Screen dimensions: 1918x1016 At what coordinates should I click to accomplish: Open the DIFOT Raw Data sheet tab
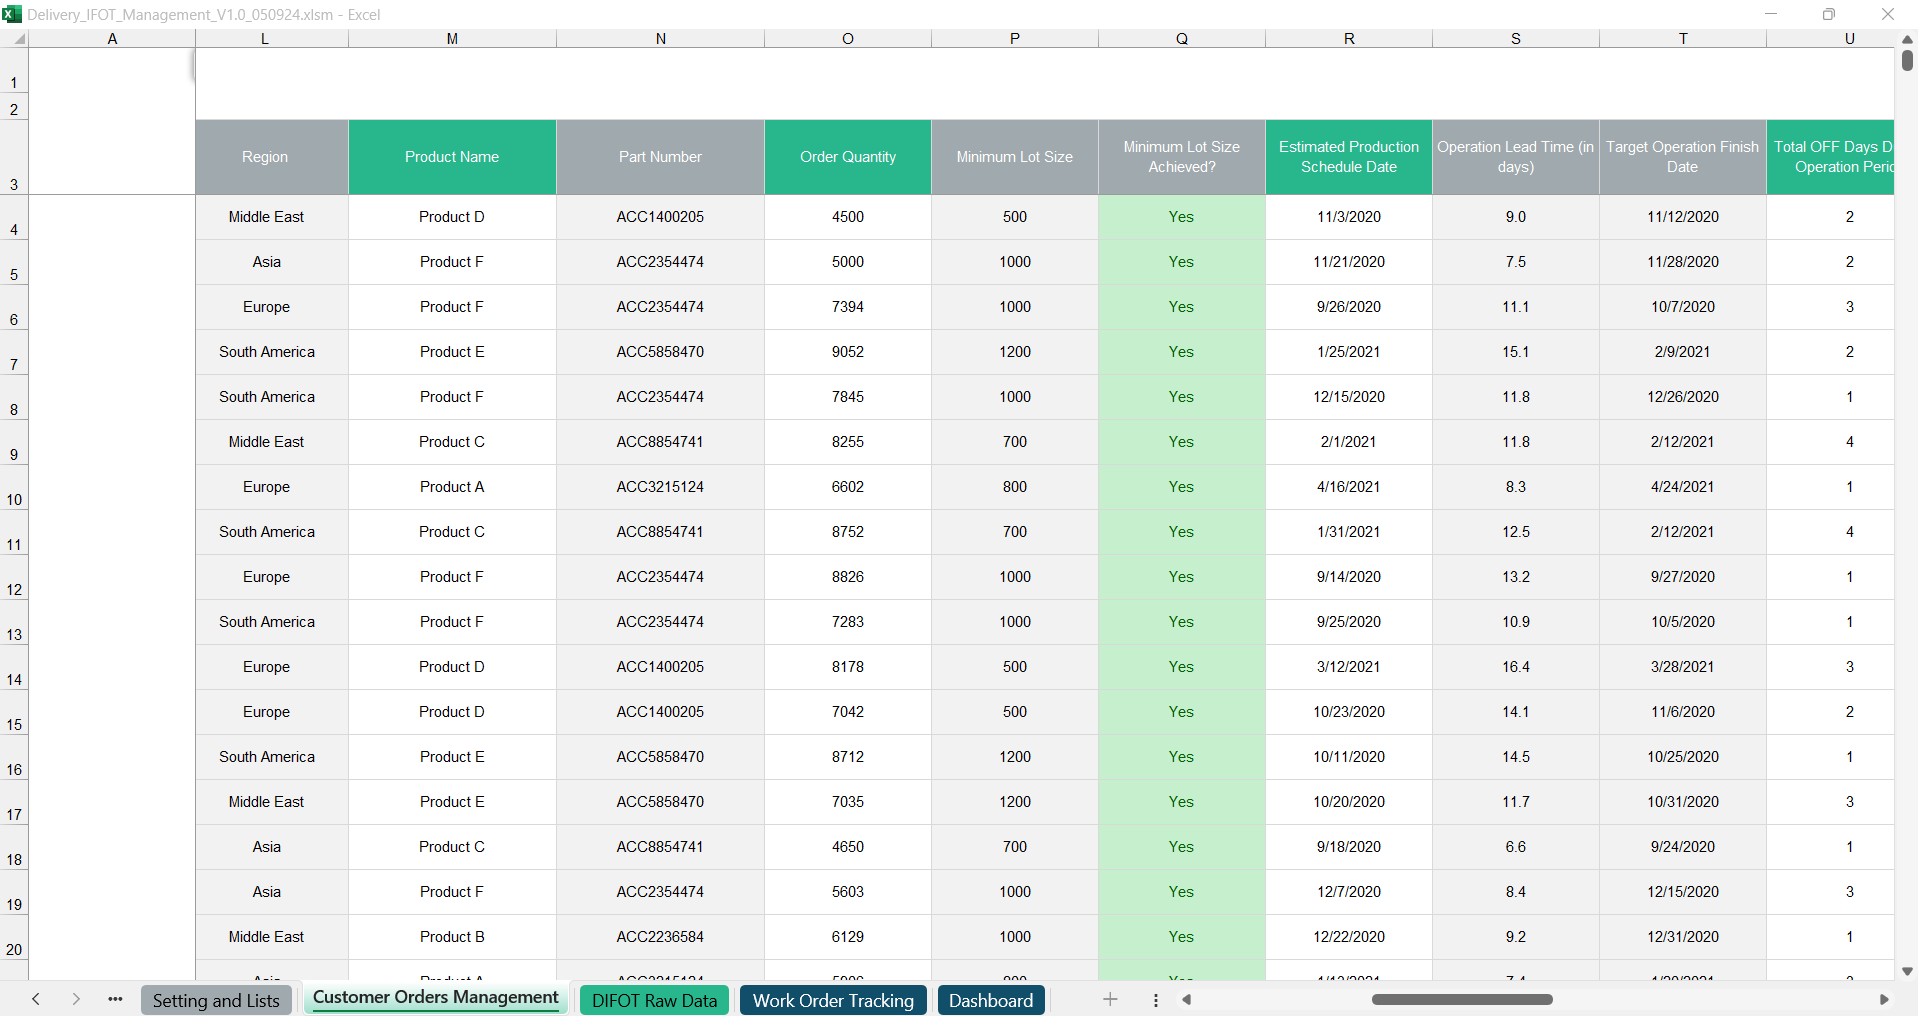(x=654, y=1001)
